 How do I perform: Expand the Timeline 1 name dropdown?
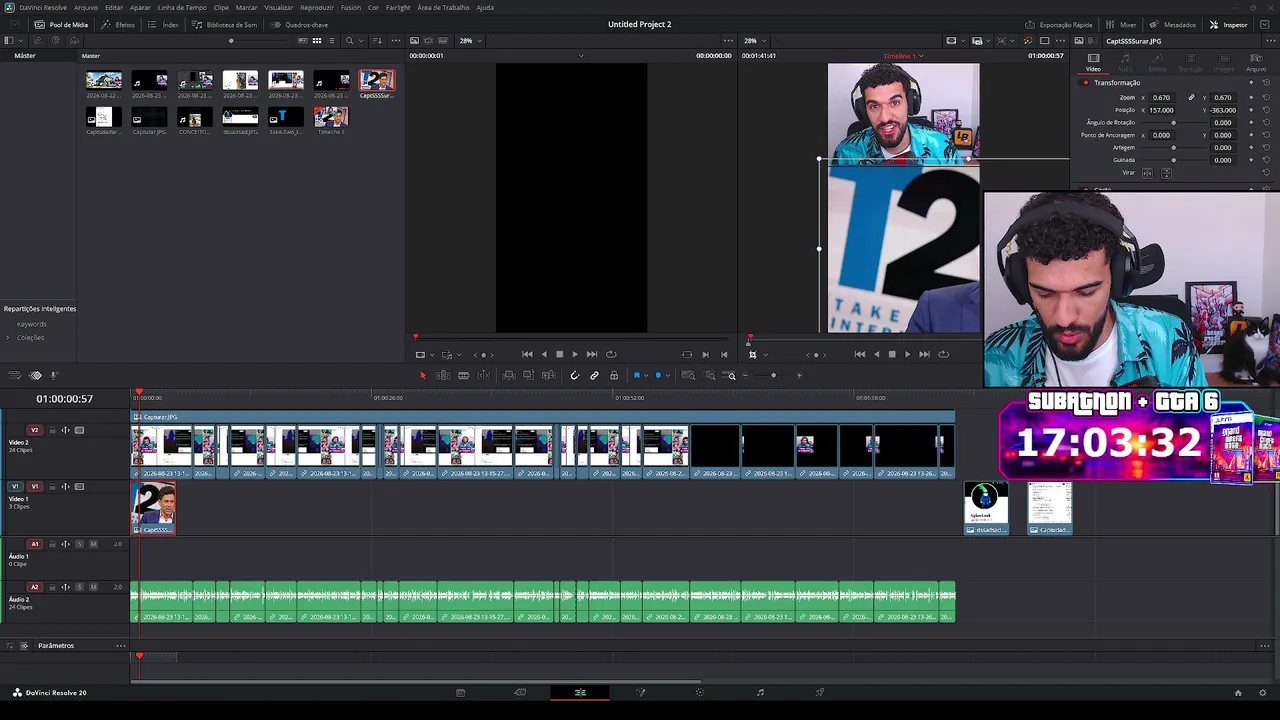point(921,56)
